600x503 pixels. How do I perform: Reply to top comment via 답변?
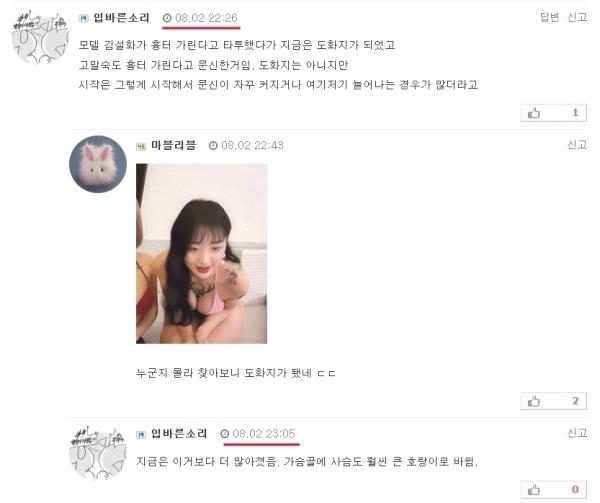click(549, 17)
